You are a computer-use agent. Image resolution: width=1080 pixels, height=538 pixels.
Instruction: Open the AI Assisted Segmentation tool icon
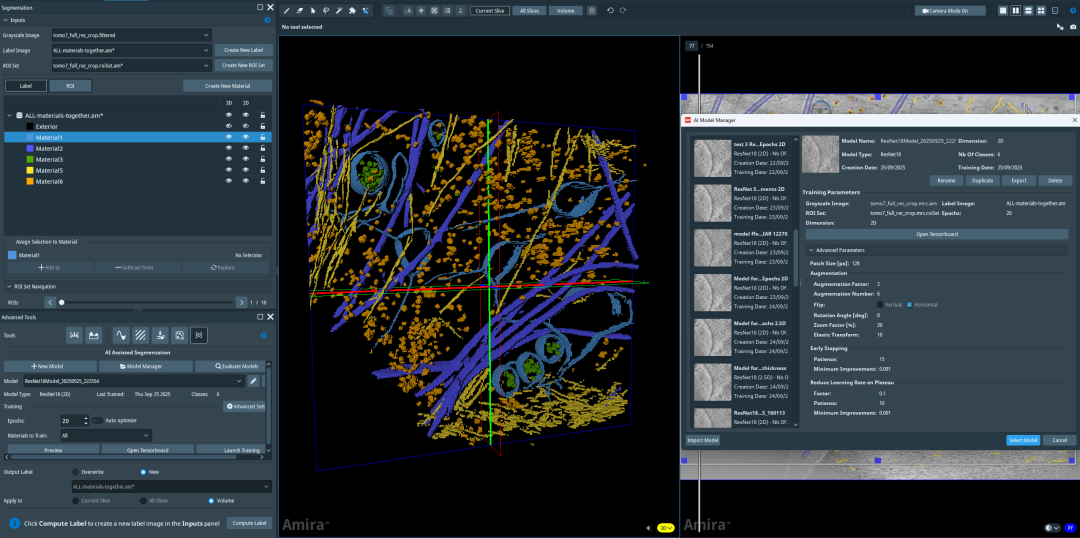[198, 335]
